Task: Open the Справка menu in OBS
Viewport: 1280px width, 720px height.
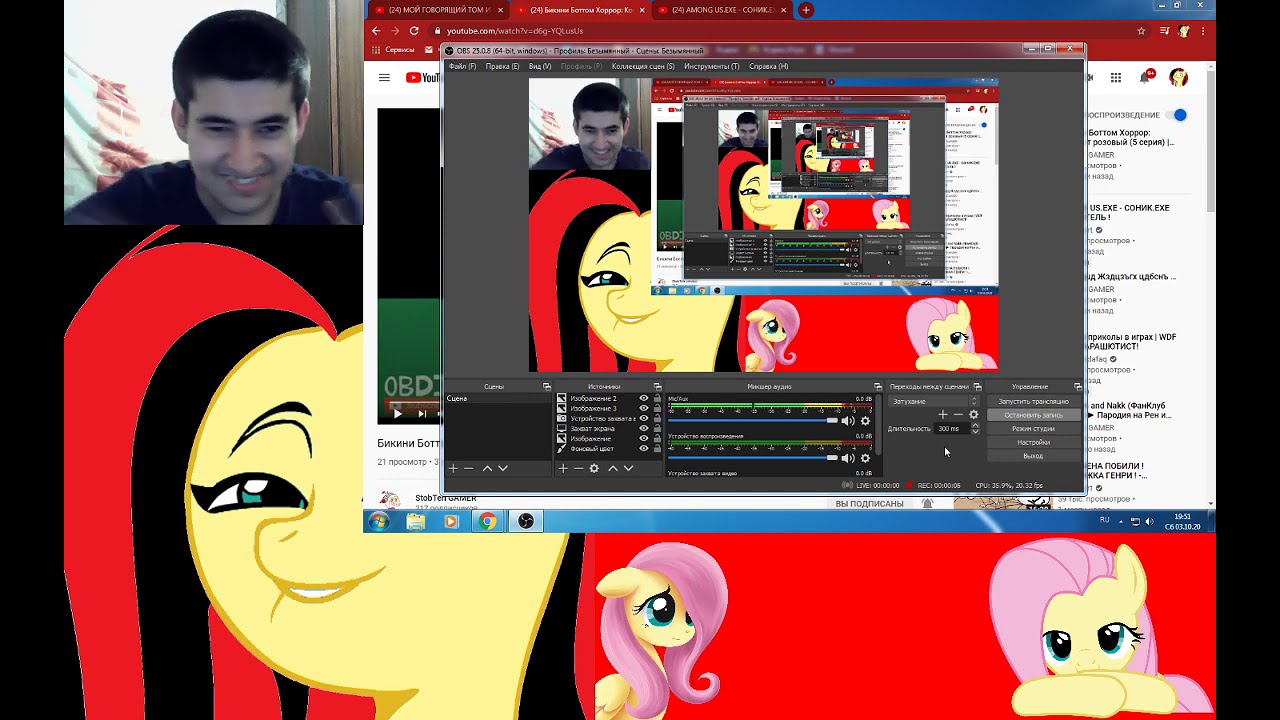Action: tap(768, 66)
